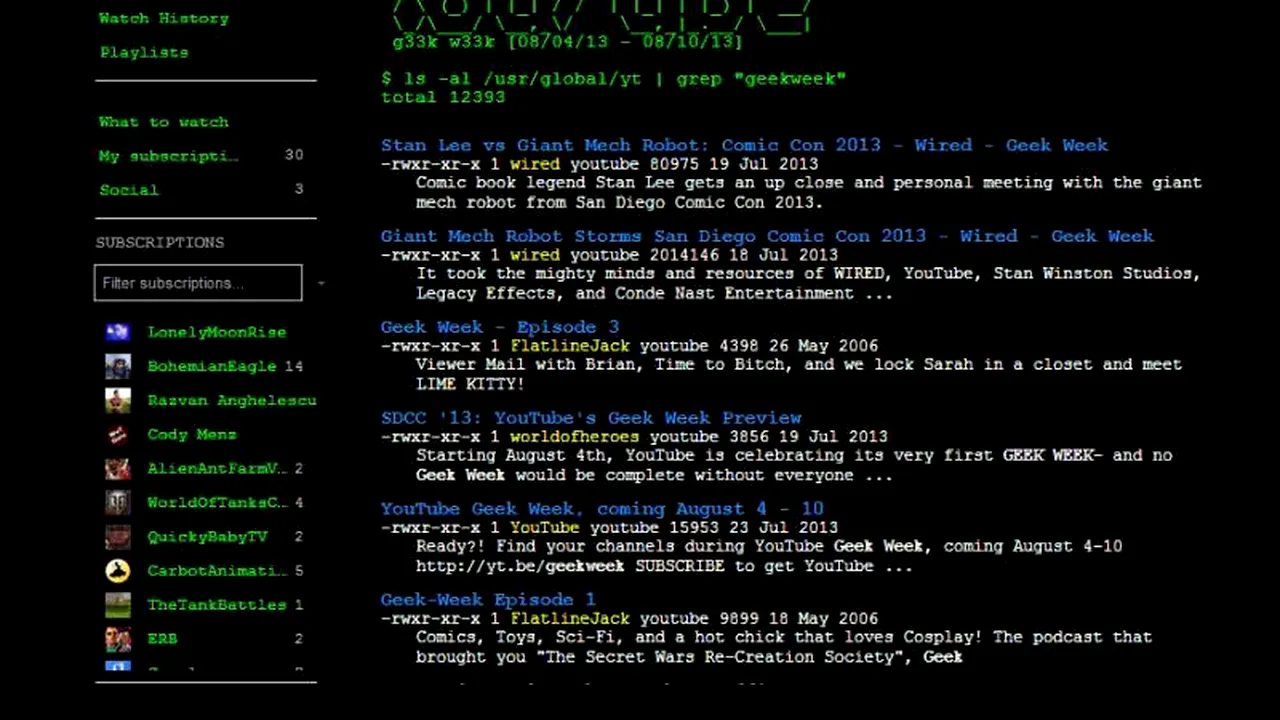Open My subscriptions feed

click(169, 156)
